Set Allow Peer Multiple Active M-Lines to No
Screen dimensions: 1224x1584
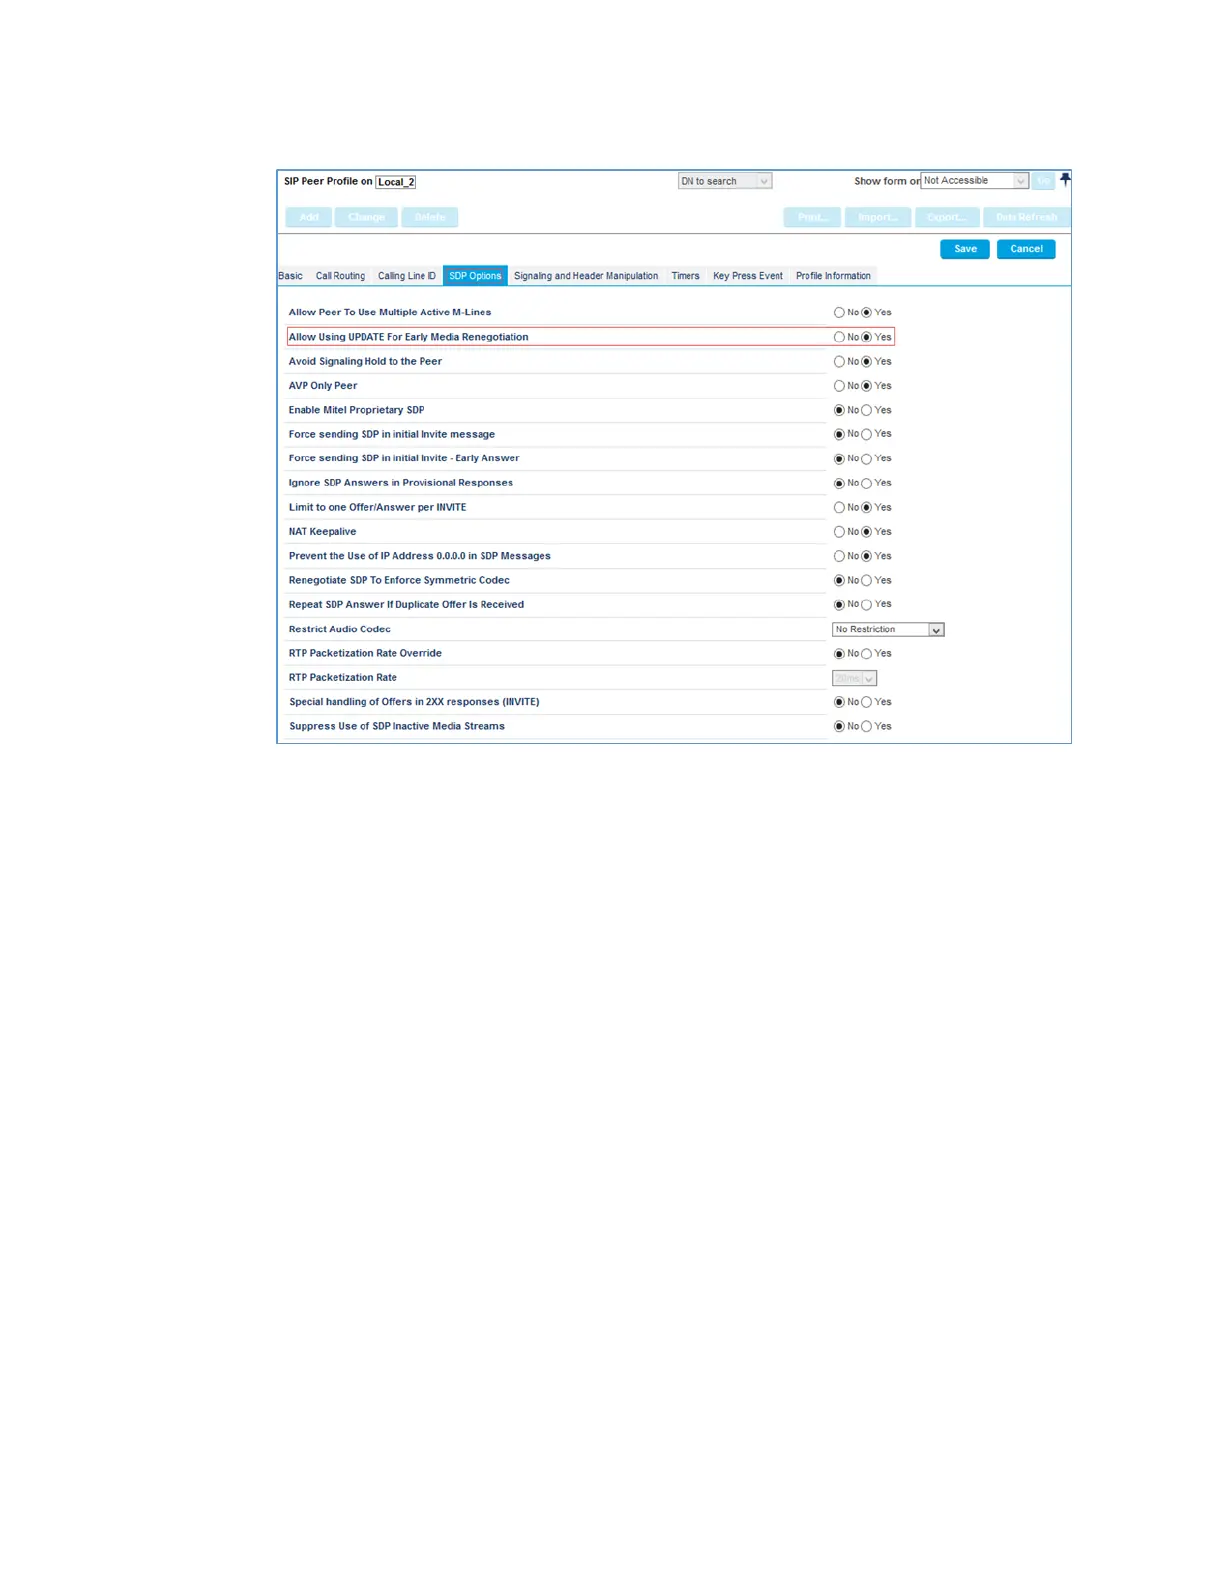(839, 313)
